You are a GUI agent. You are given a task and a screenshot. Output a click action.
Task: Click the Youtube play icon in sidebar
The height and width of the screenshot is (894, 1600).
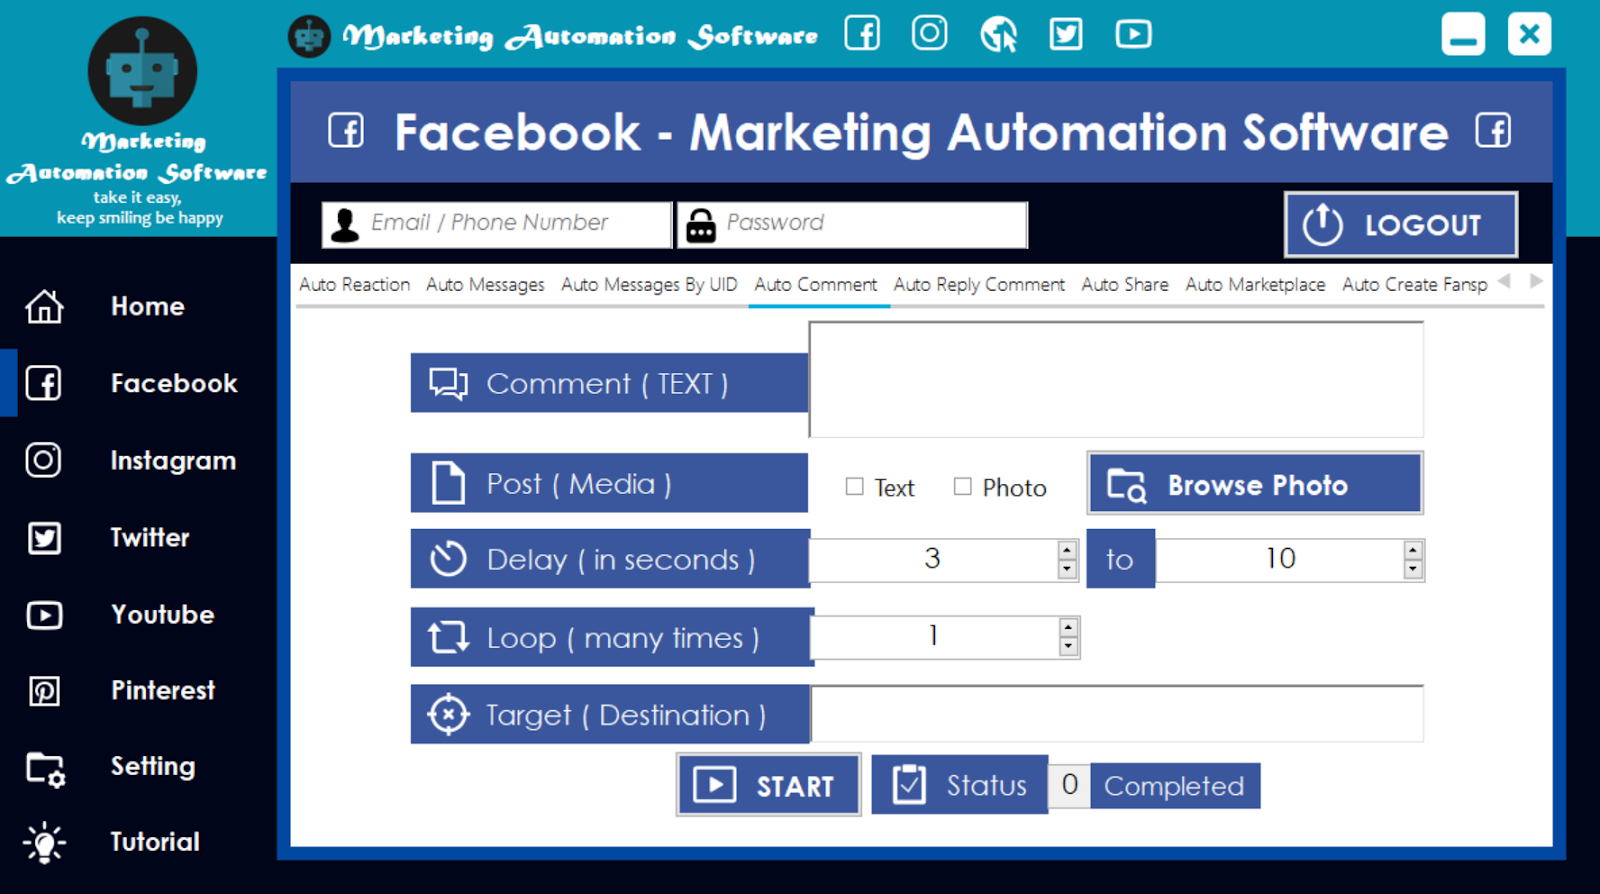tap(44, 615)
